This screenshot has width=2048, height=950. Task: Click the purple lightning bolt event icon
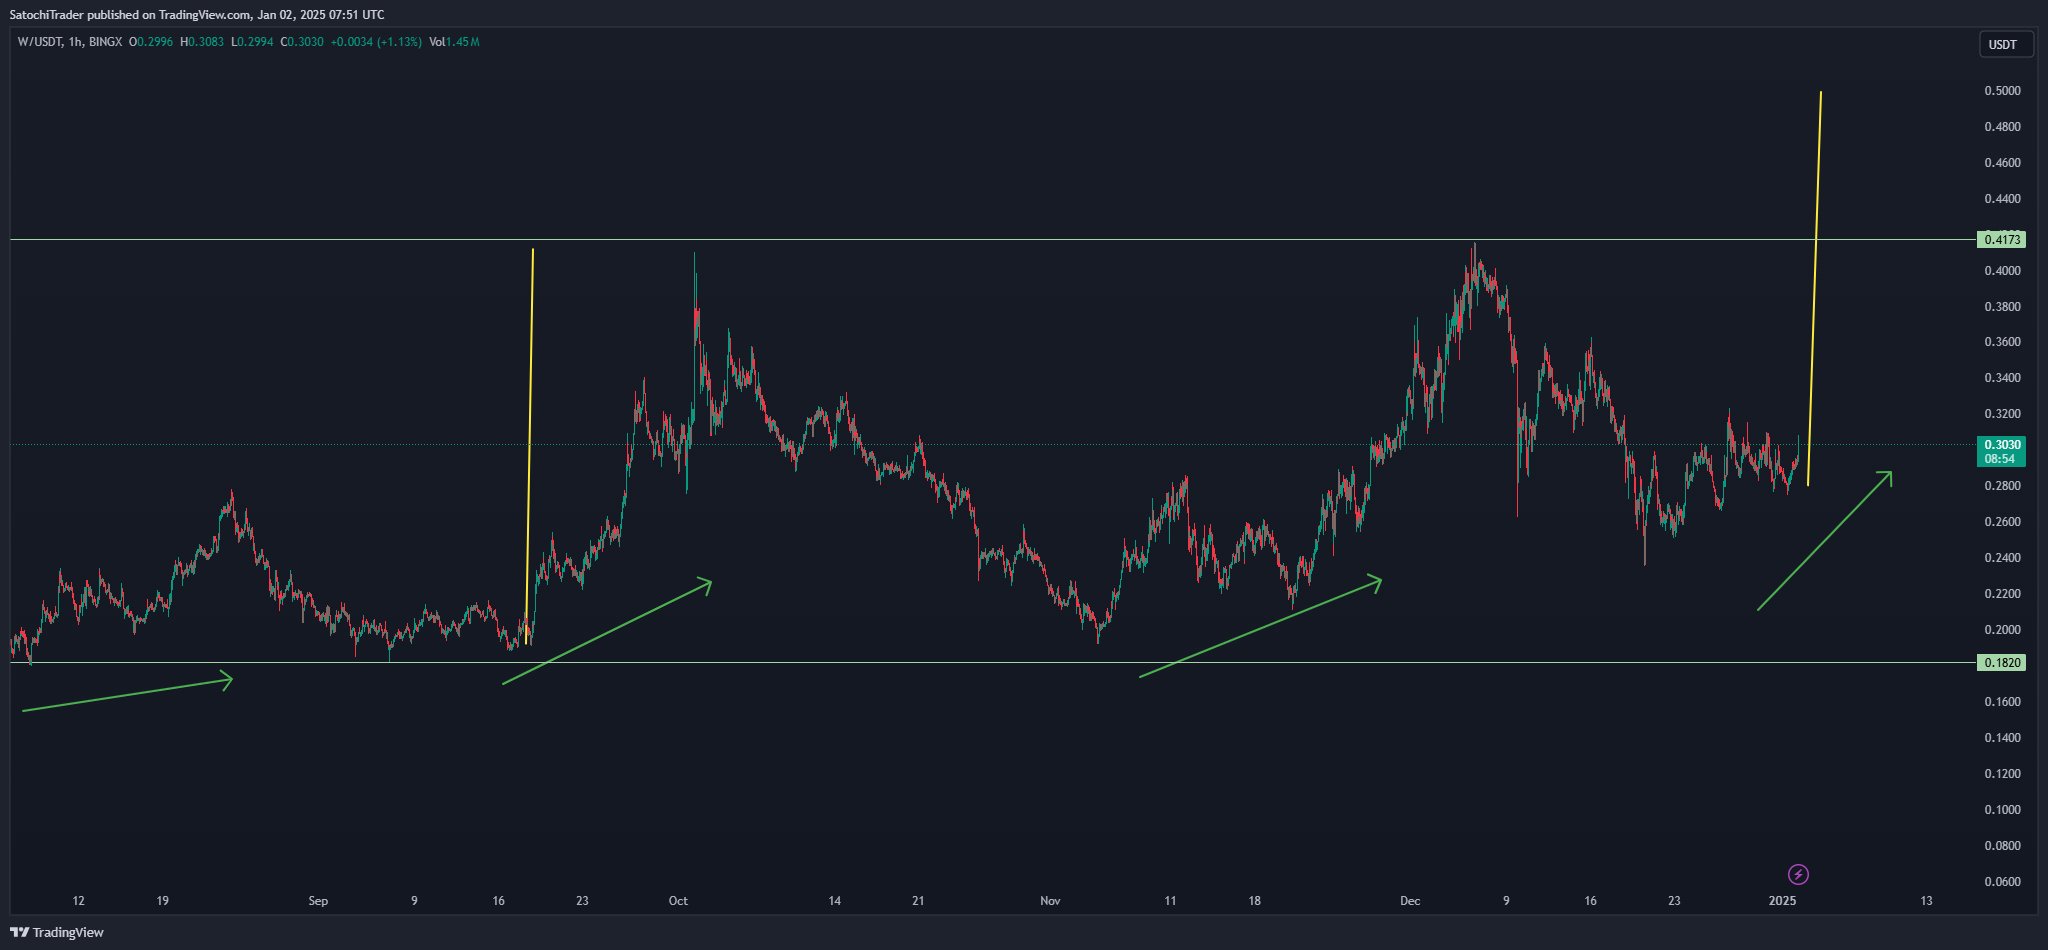pos(1798,875)
